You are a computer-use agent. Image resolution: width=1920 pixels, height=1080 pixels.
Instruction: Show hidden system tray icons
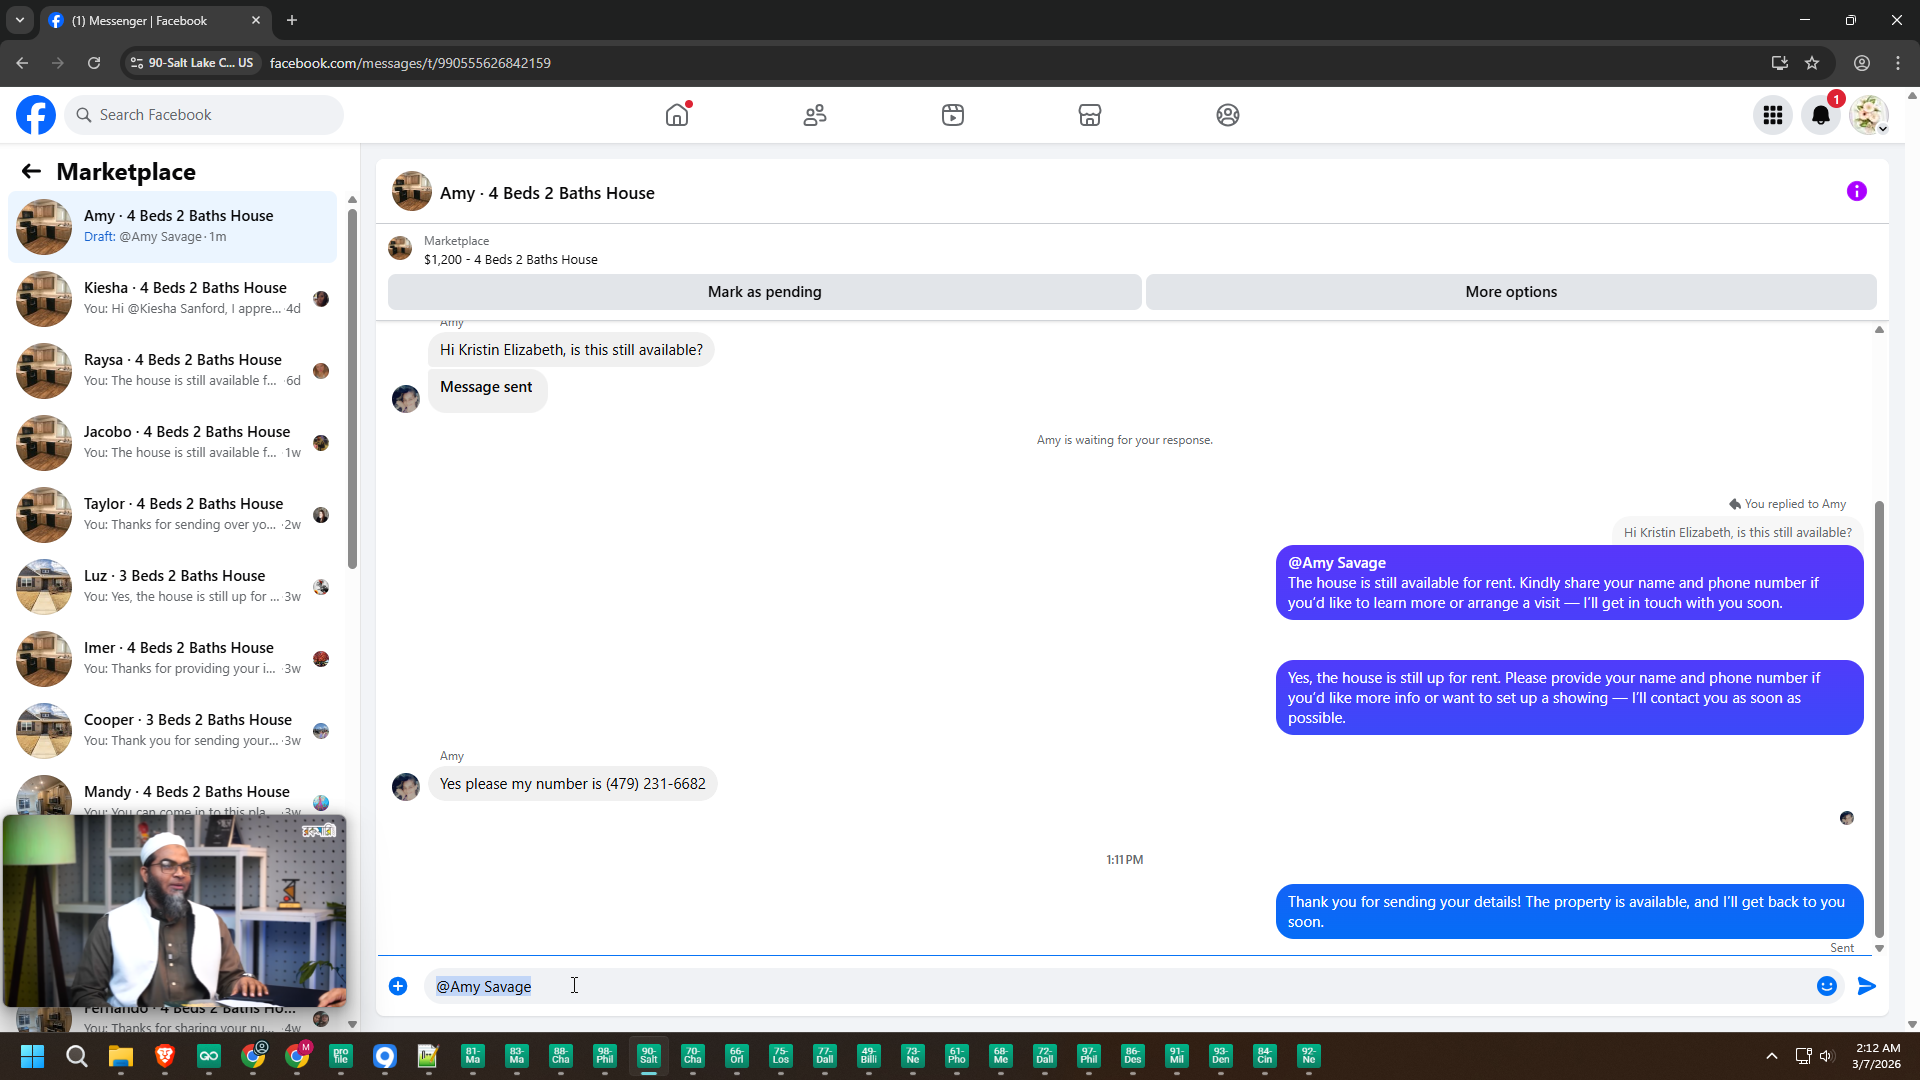pos(1772,1056)
